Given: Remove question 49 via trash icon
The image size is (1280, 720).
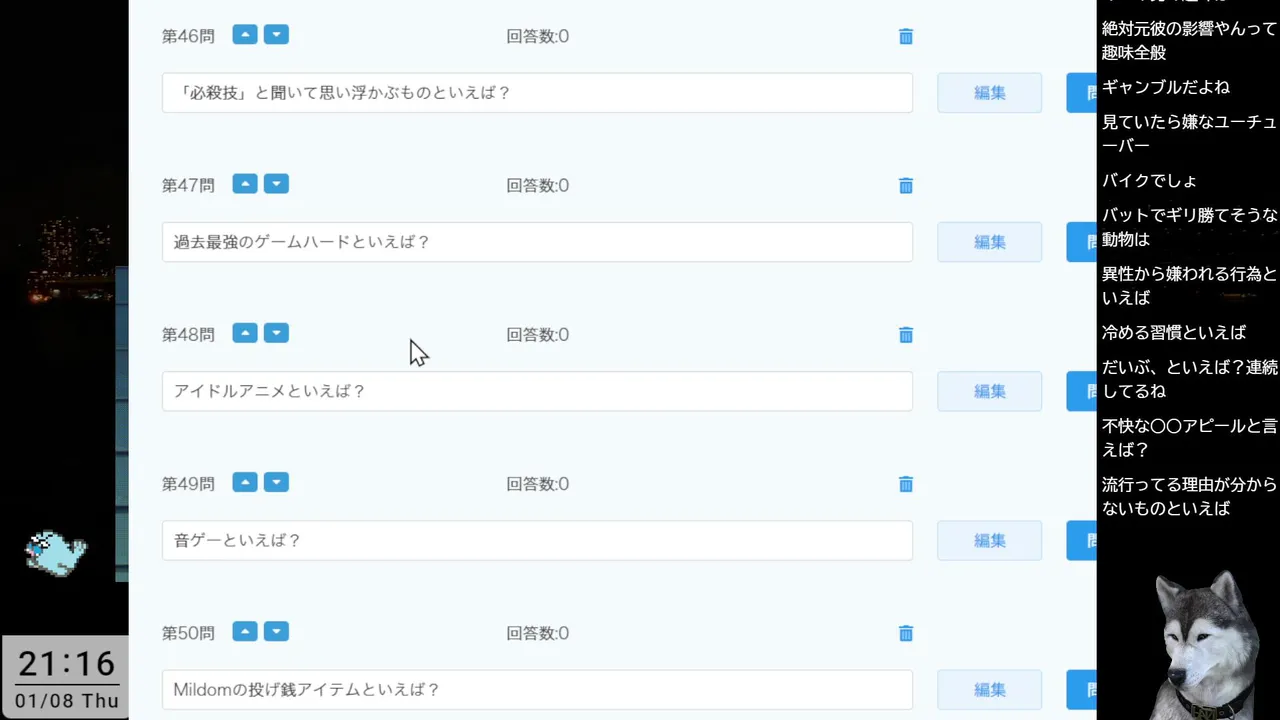Looking at the screenshot, I should 906,484.
